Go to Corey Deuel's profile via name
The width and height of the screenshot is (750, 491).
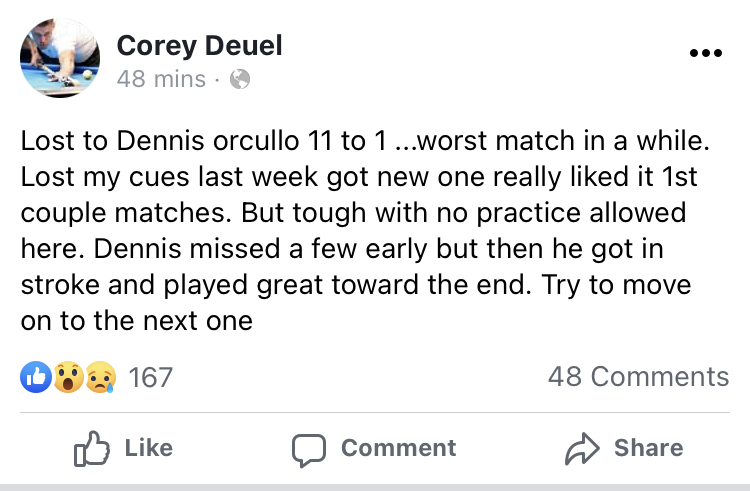(x=200, y=45)
